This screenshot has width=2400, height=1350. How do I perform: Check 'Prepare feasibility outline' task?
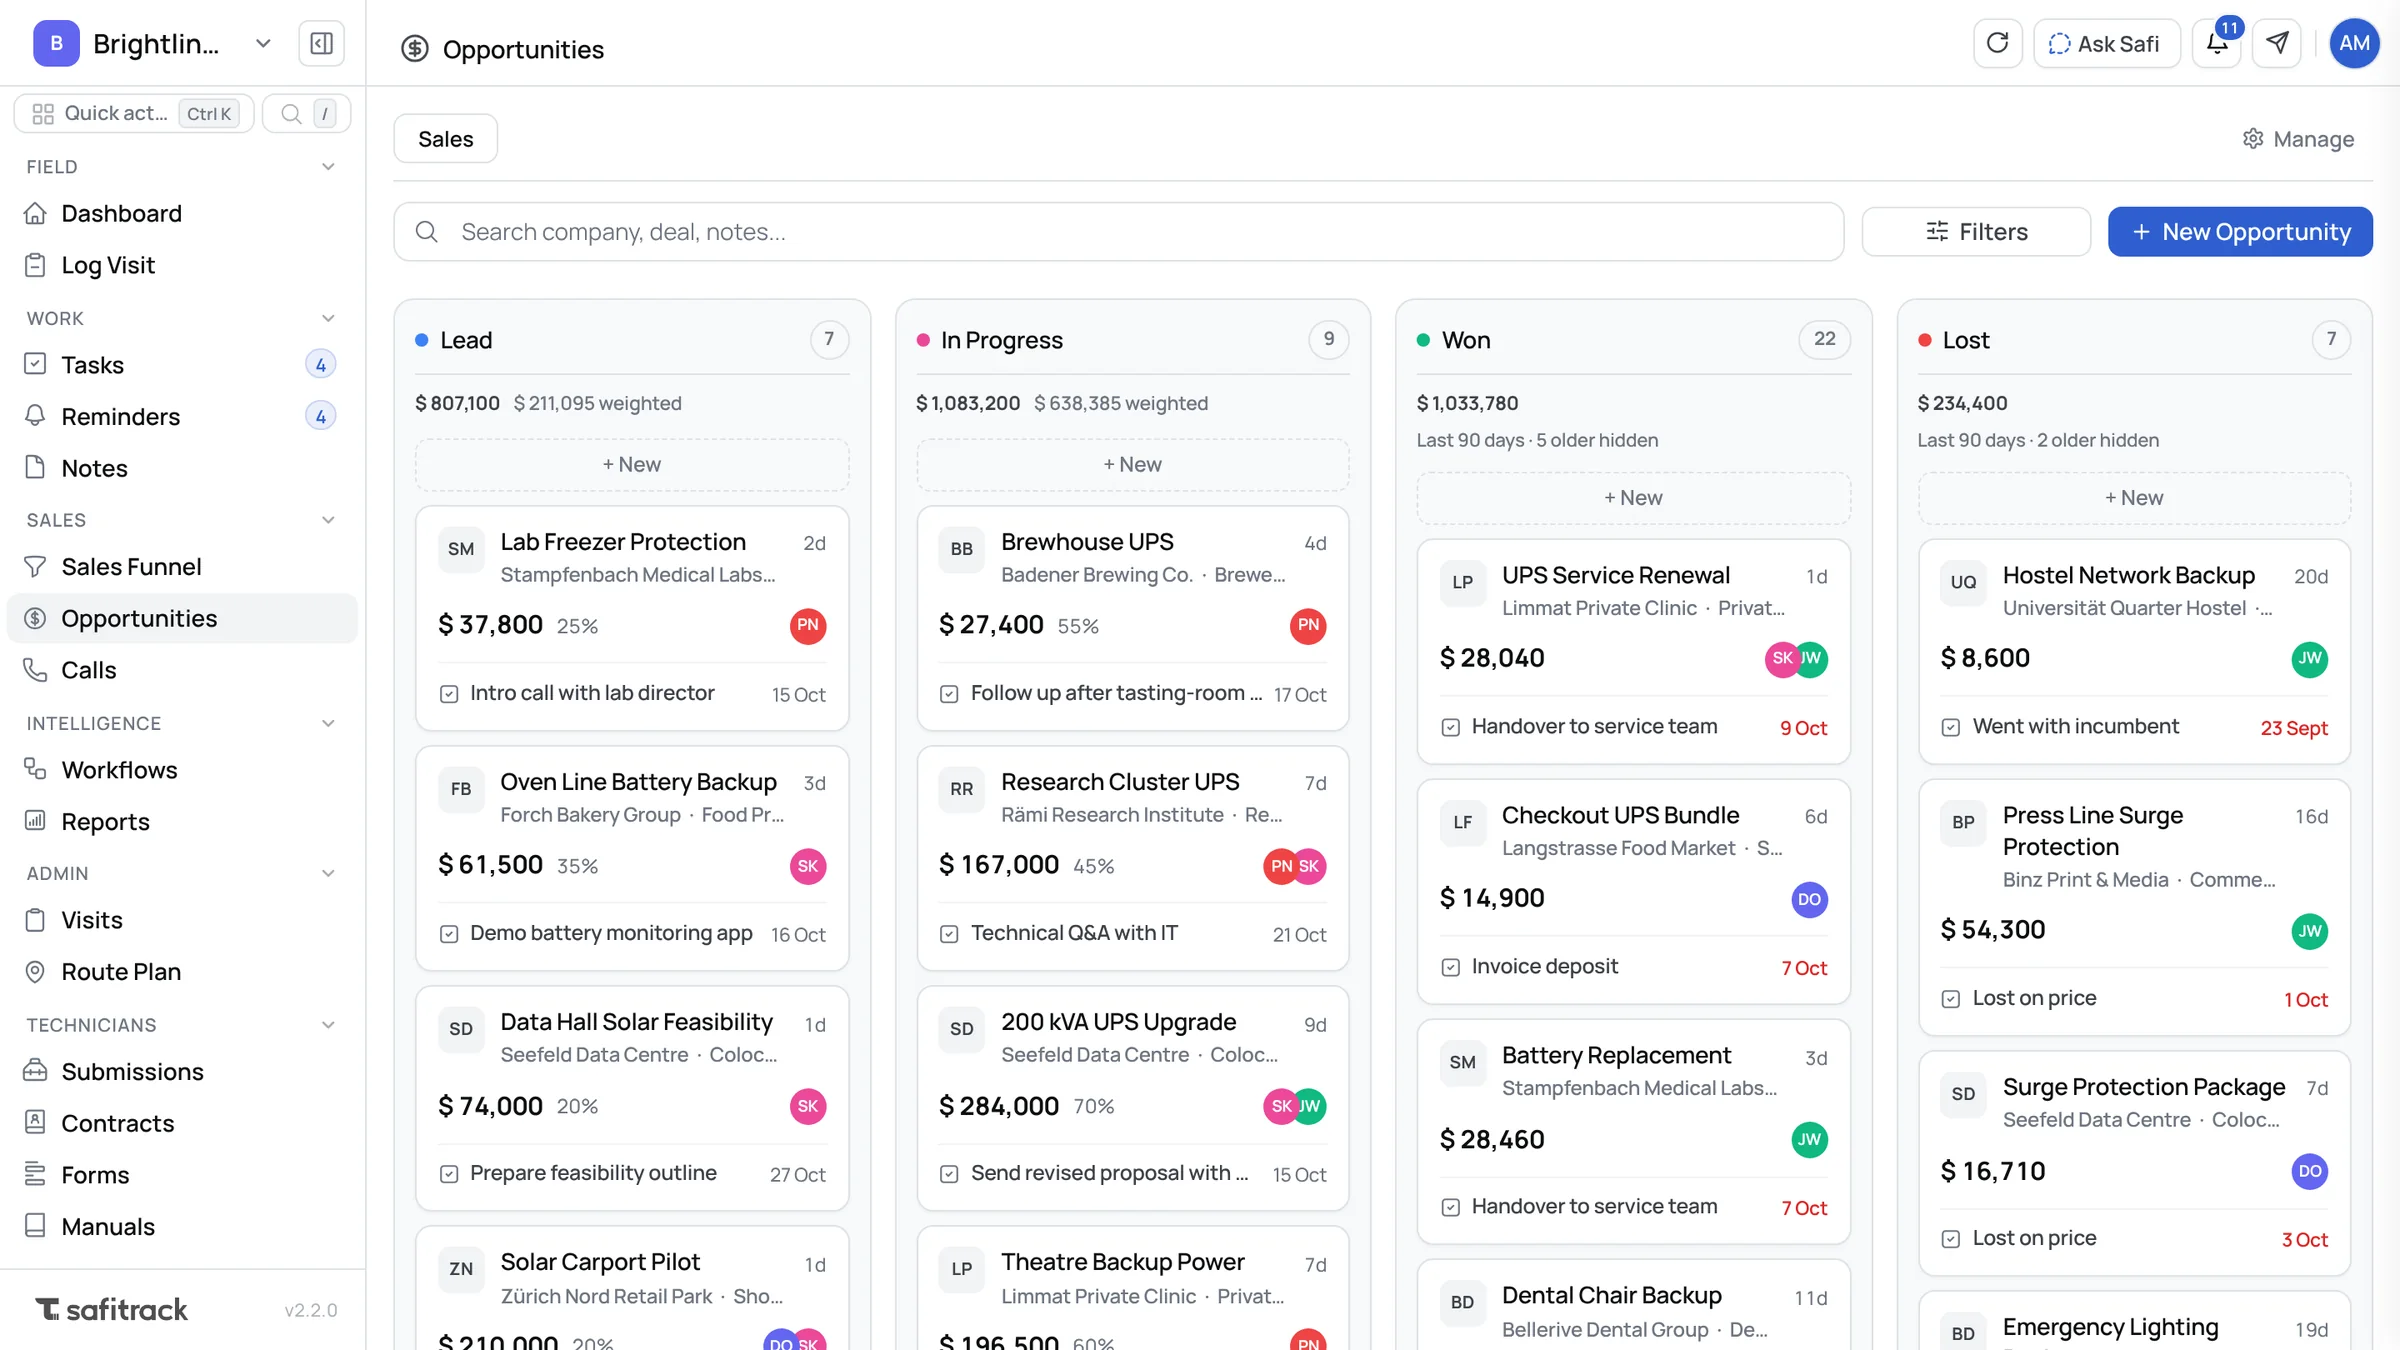pos(449,1174)
